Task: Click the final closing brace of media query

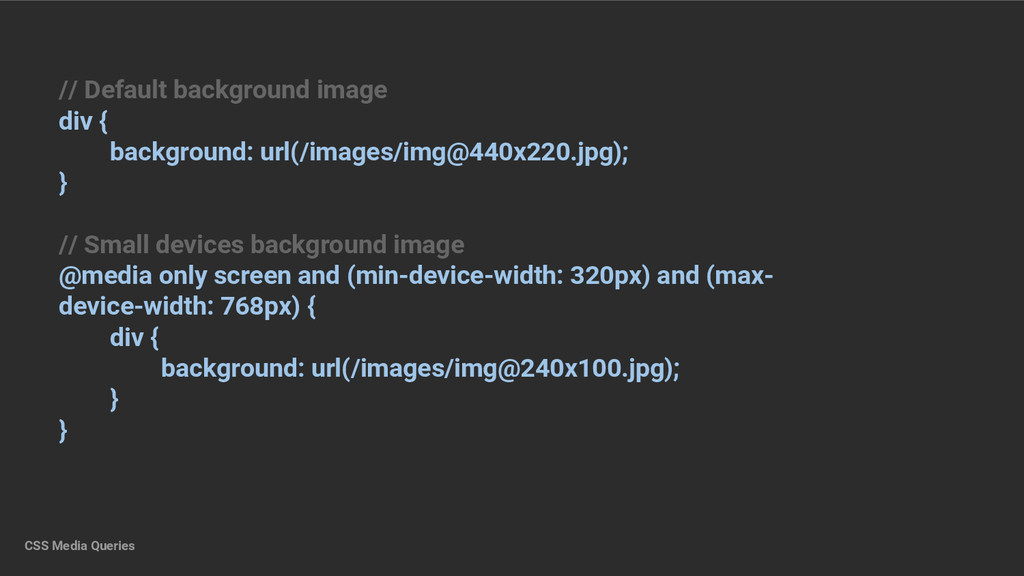Action: point(63,431)
